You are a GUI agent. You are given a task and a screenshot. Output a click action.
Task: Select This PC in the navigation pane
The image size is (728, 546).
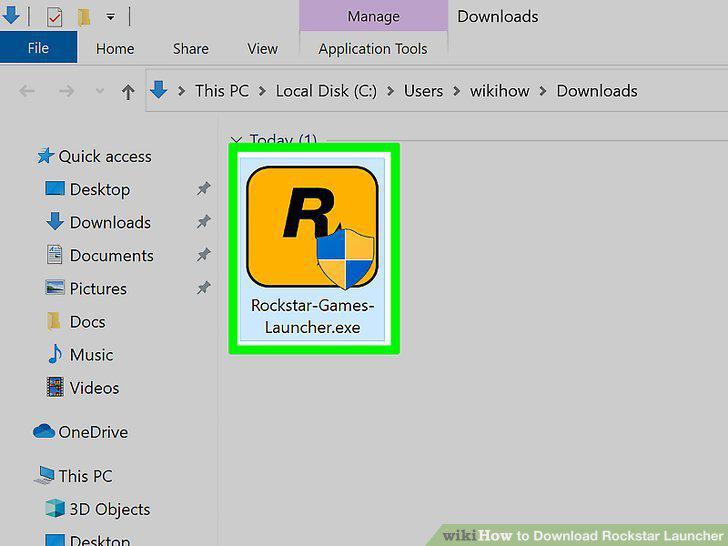[x=85, y=476]
